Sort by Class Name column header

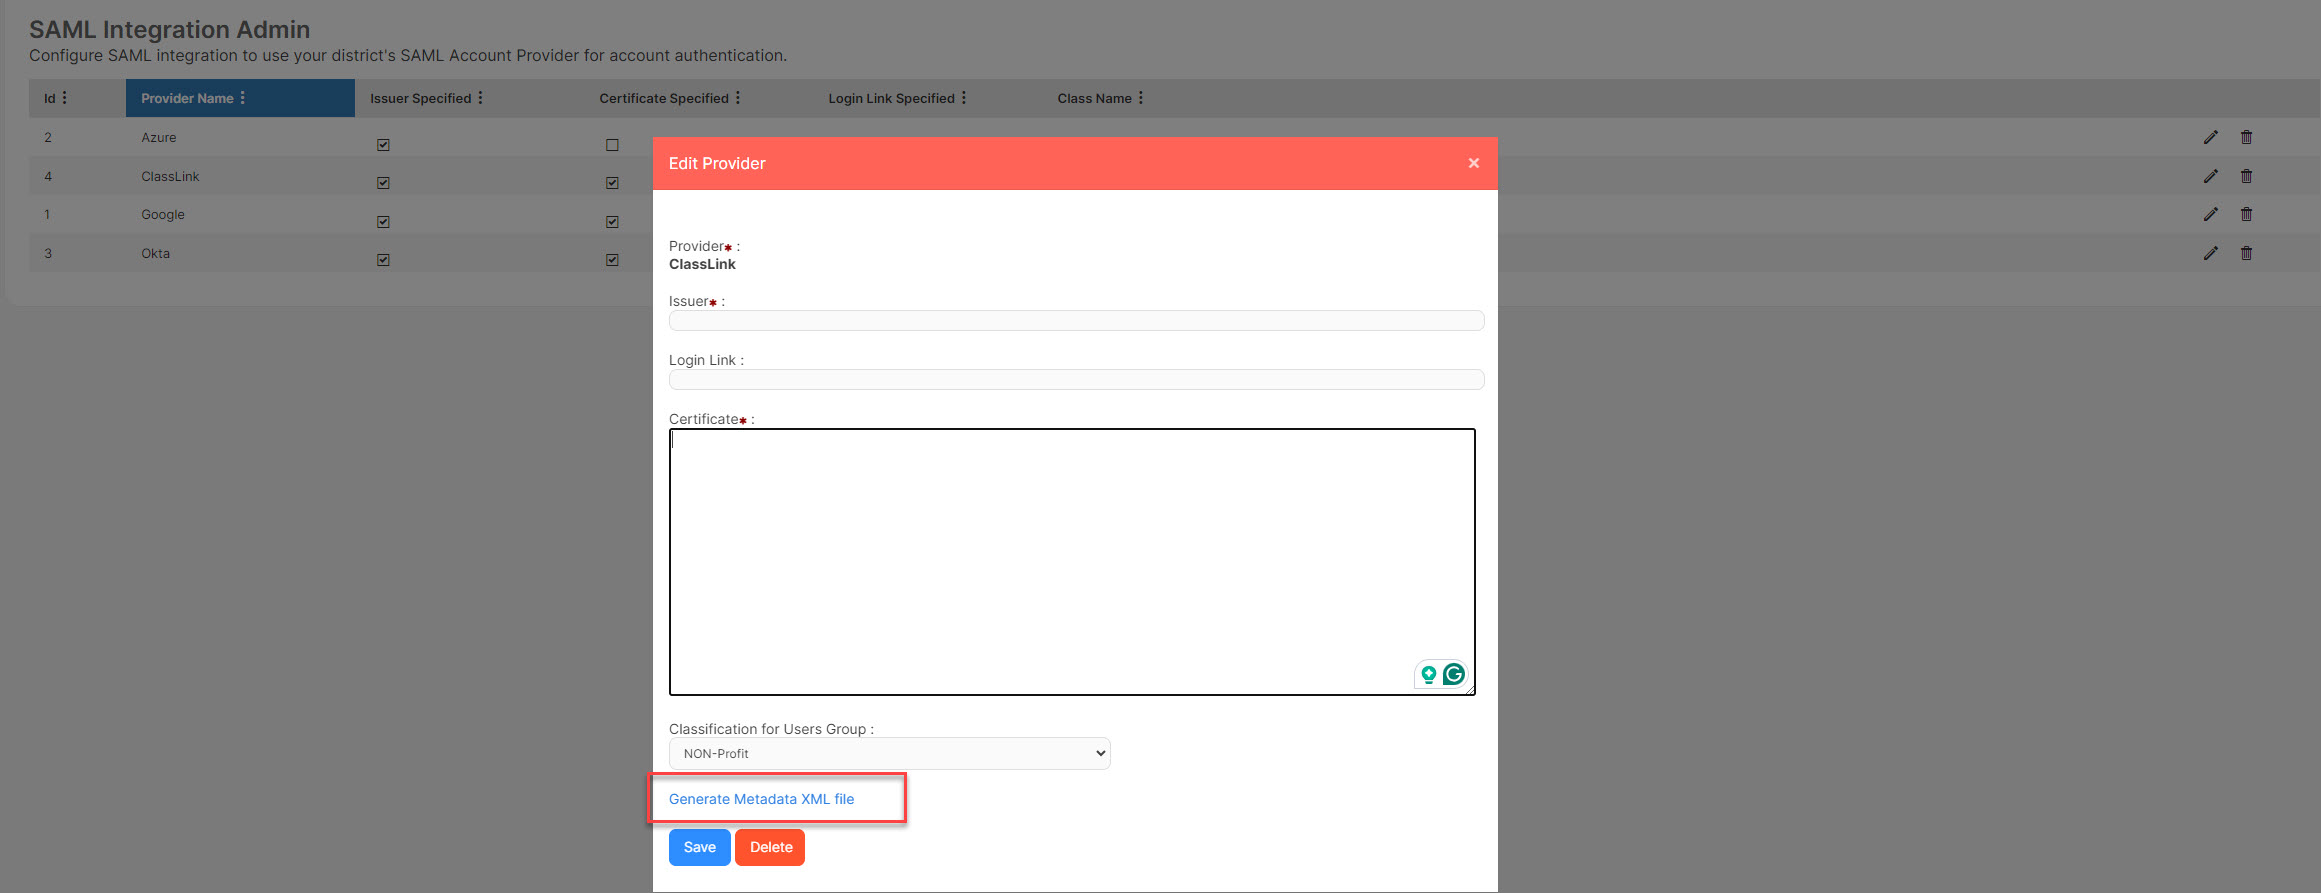[1094, 98]
